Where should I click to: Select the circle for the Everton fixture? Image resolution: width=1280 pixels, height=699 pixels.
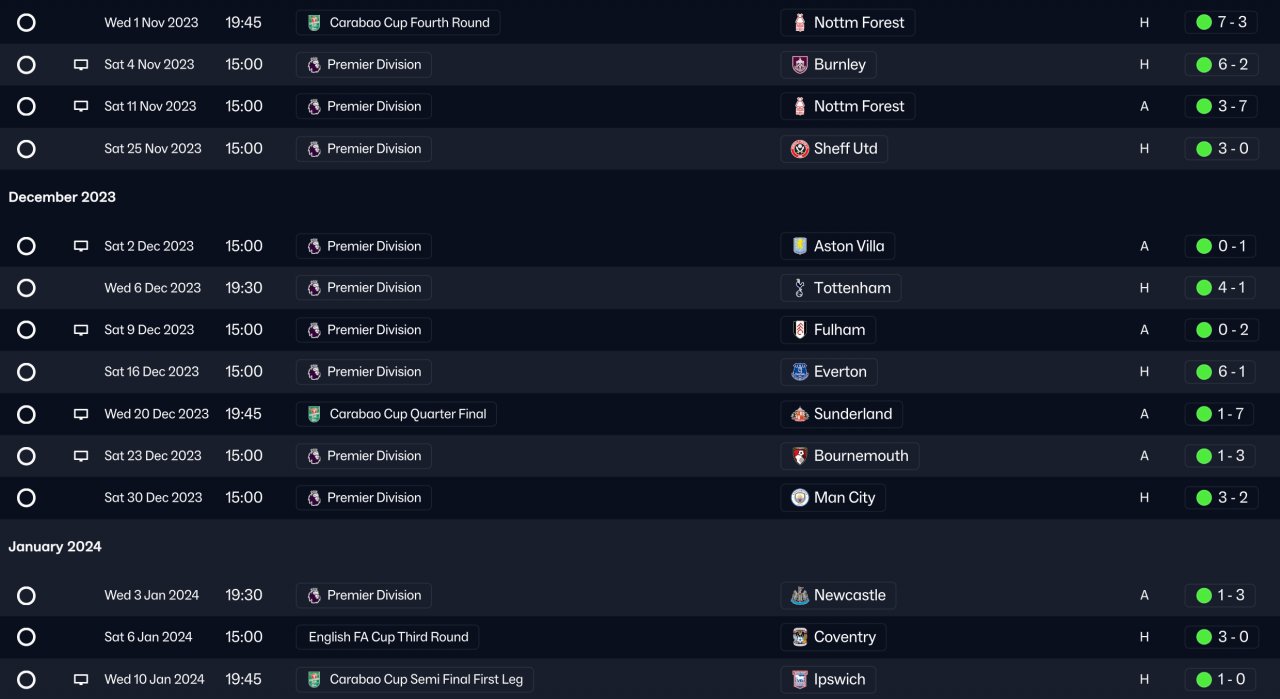[26, 372]
